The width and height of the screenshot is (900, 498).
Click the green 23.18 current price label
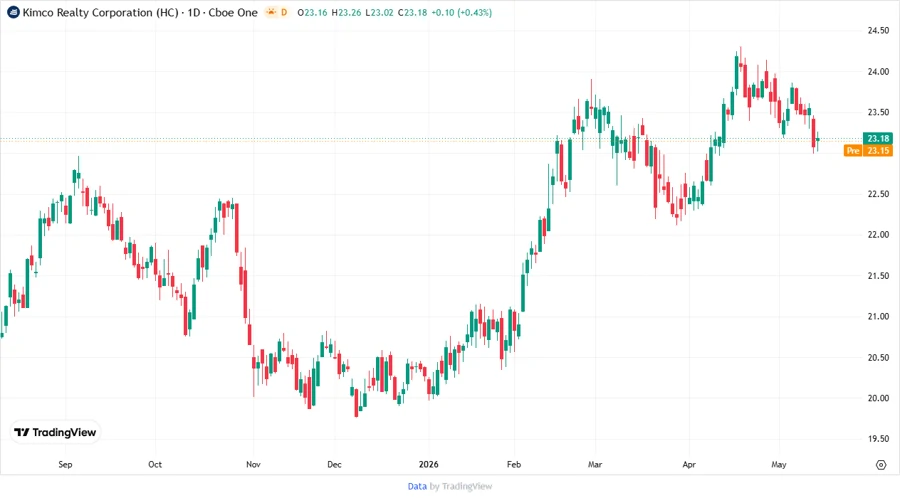pyautogui.click(x=878, y=138)
